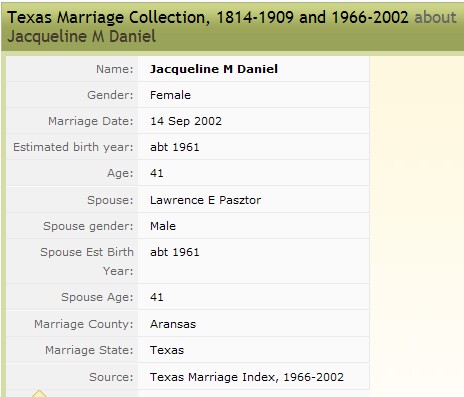Open the Texas Marriage Collection title heading
Viewport: 464px width, 397px height.
coord(208,17)
